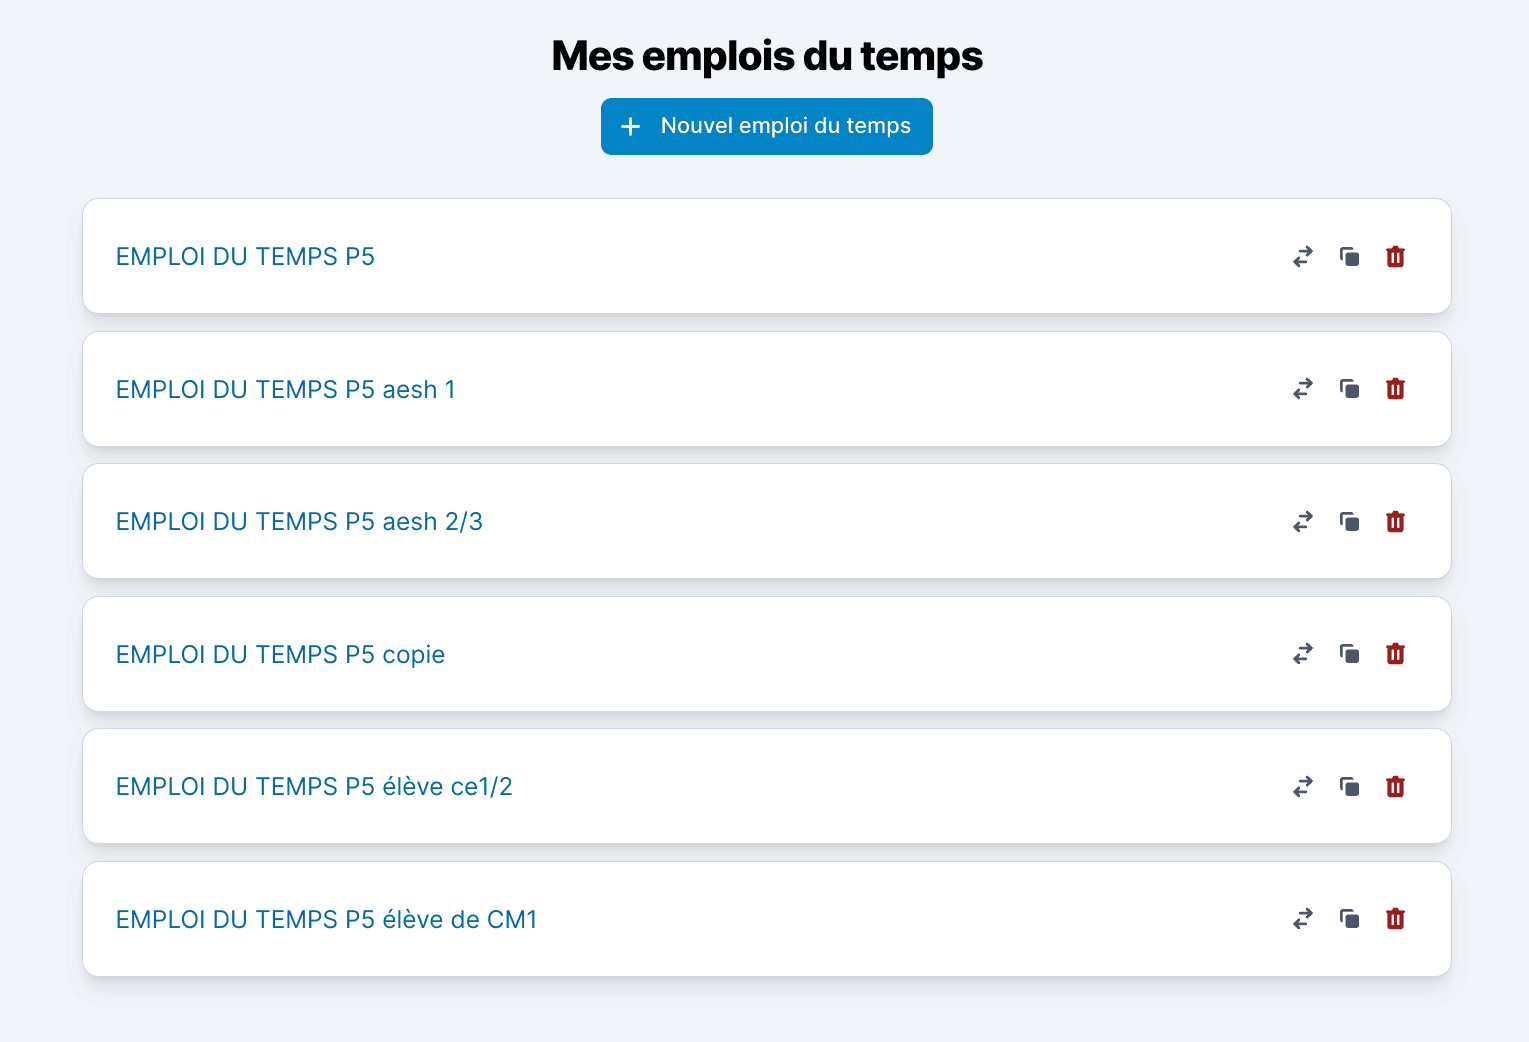1529x1042 pixels.
Task: Delete the P5 élève de CM1 schedule
Action: (1395, 919)
